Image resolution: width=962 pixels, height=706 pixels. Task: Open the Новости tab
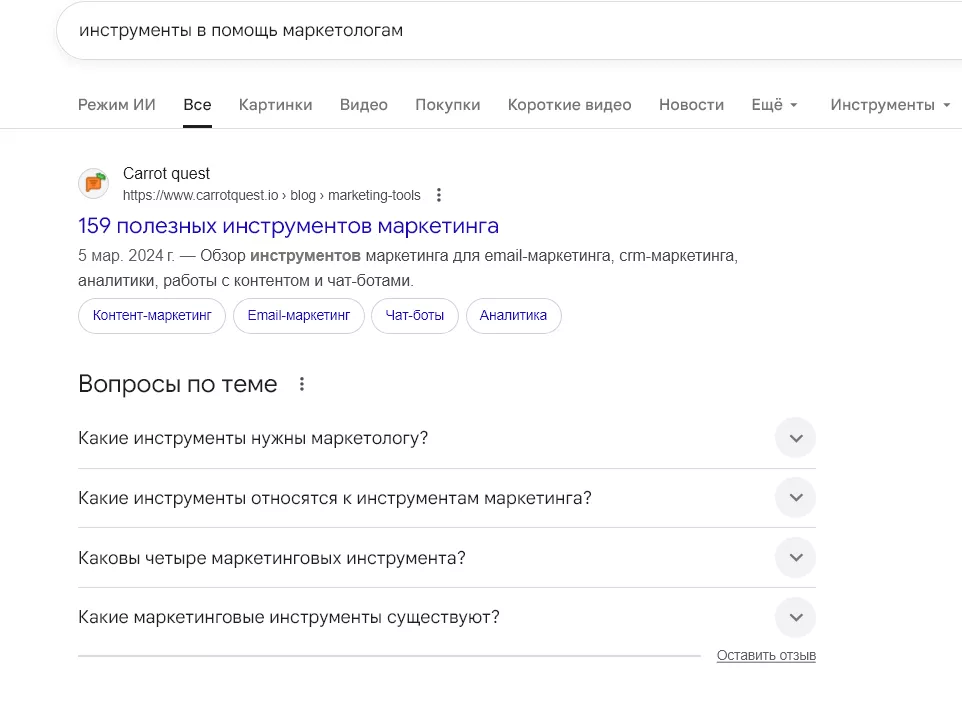(x=691, y=104)
